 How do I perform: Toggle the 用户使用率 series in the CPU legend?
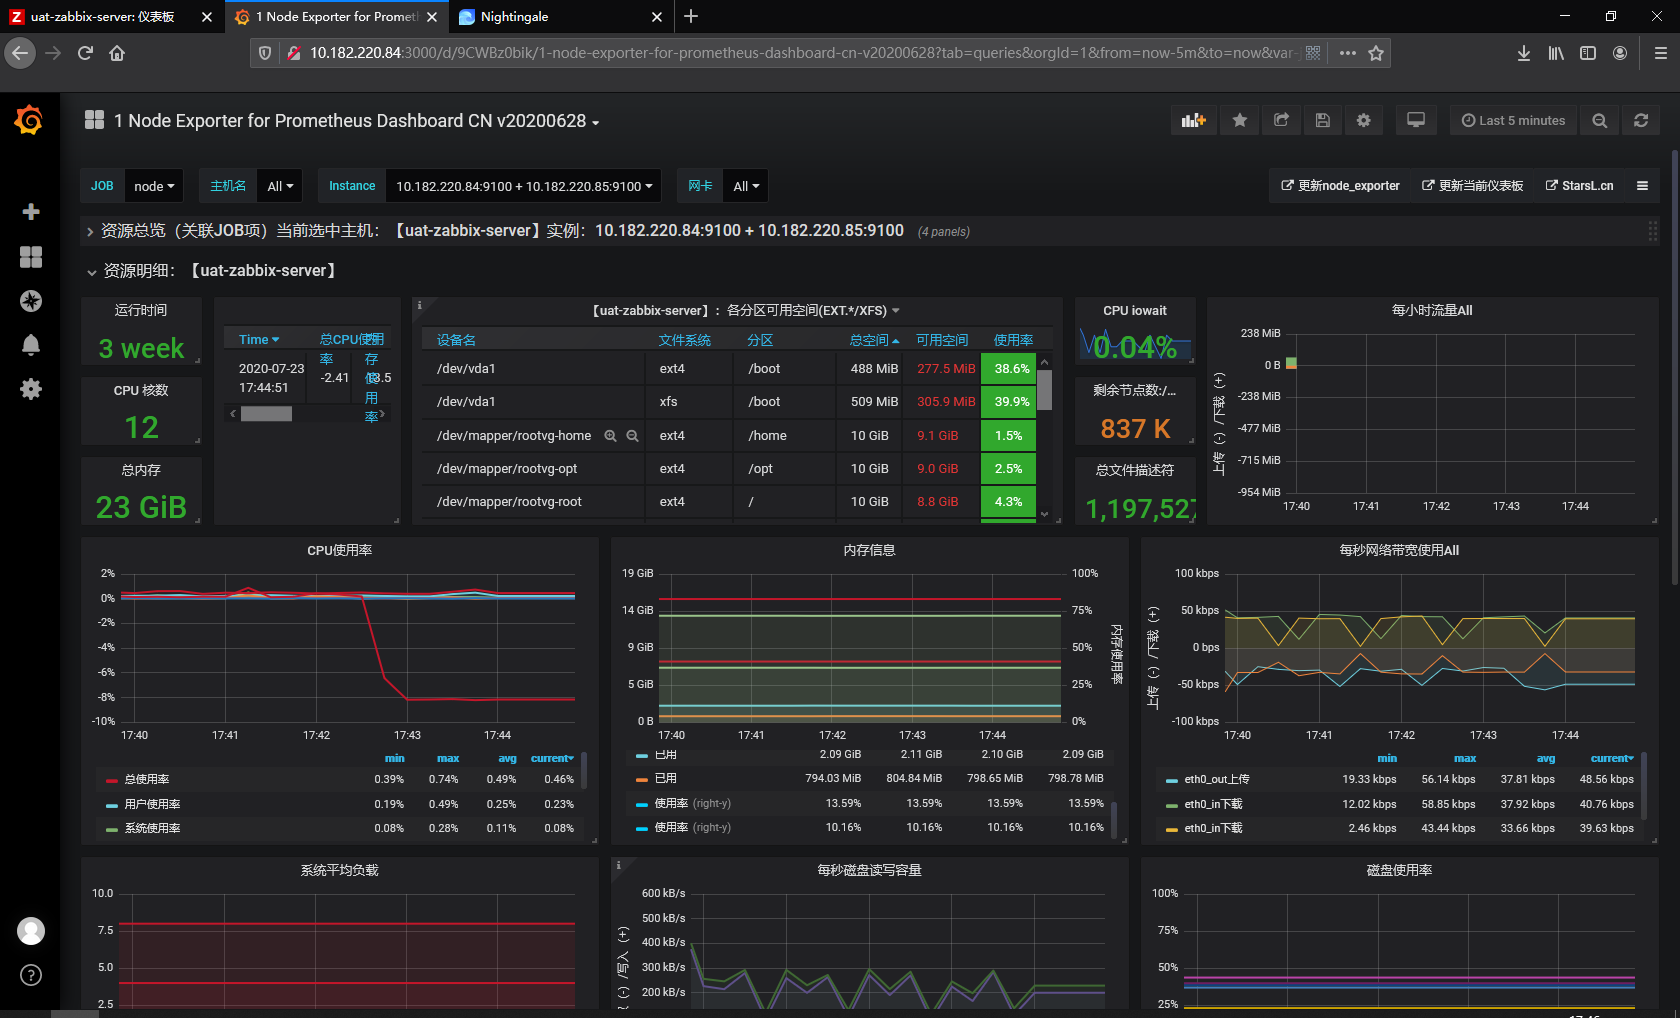(x=152, y=804)
